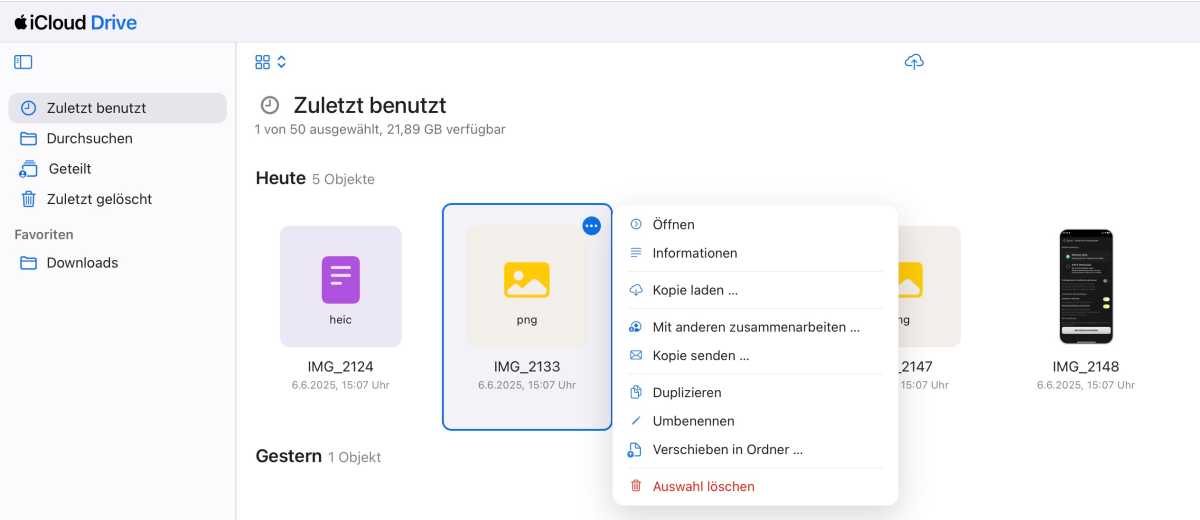Click the pencil icon beside Umbenennen
Screen dimensions: 1200x520
point(635,421)
